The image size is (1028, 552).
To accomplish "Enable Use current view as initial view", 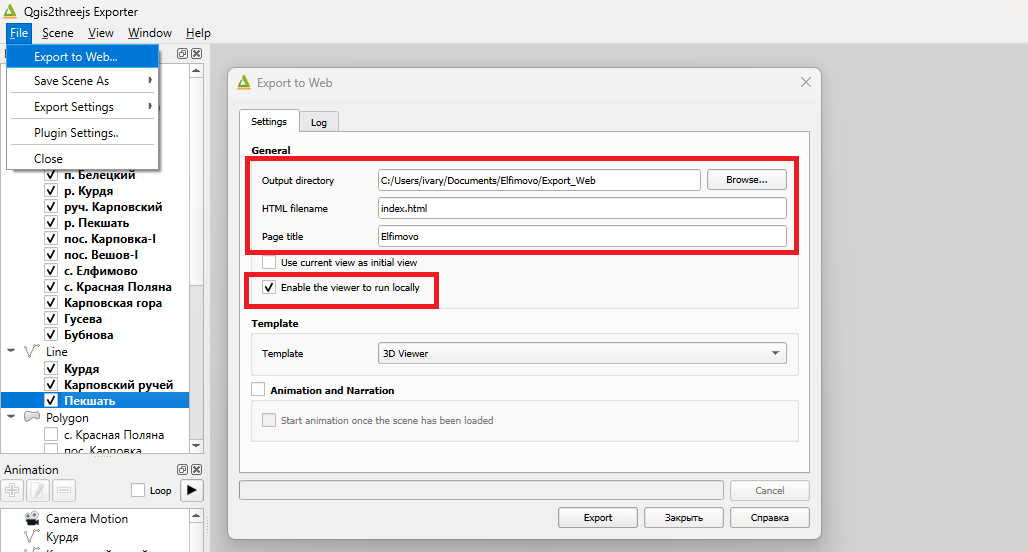I will click(269, 262).
